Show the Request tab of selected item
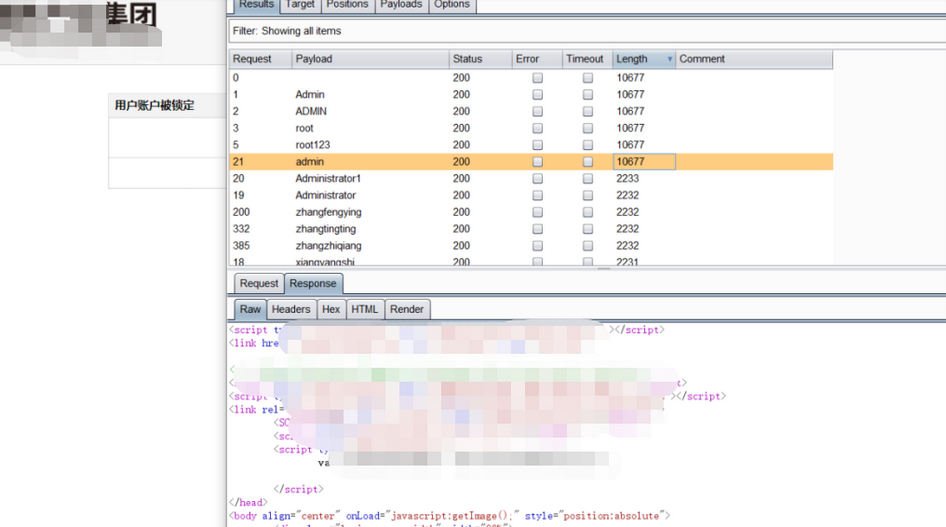Screen dimensions: 946x527 259,284
